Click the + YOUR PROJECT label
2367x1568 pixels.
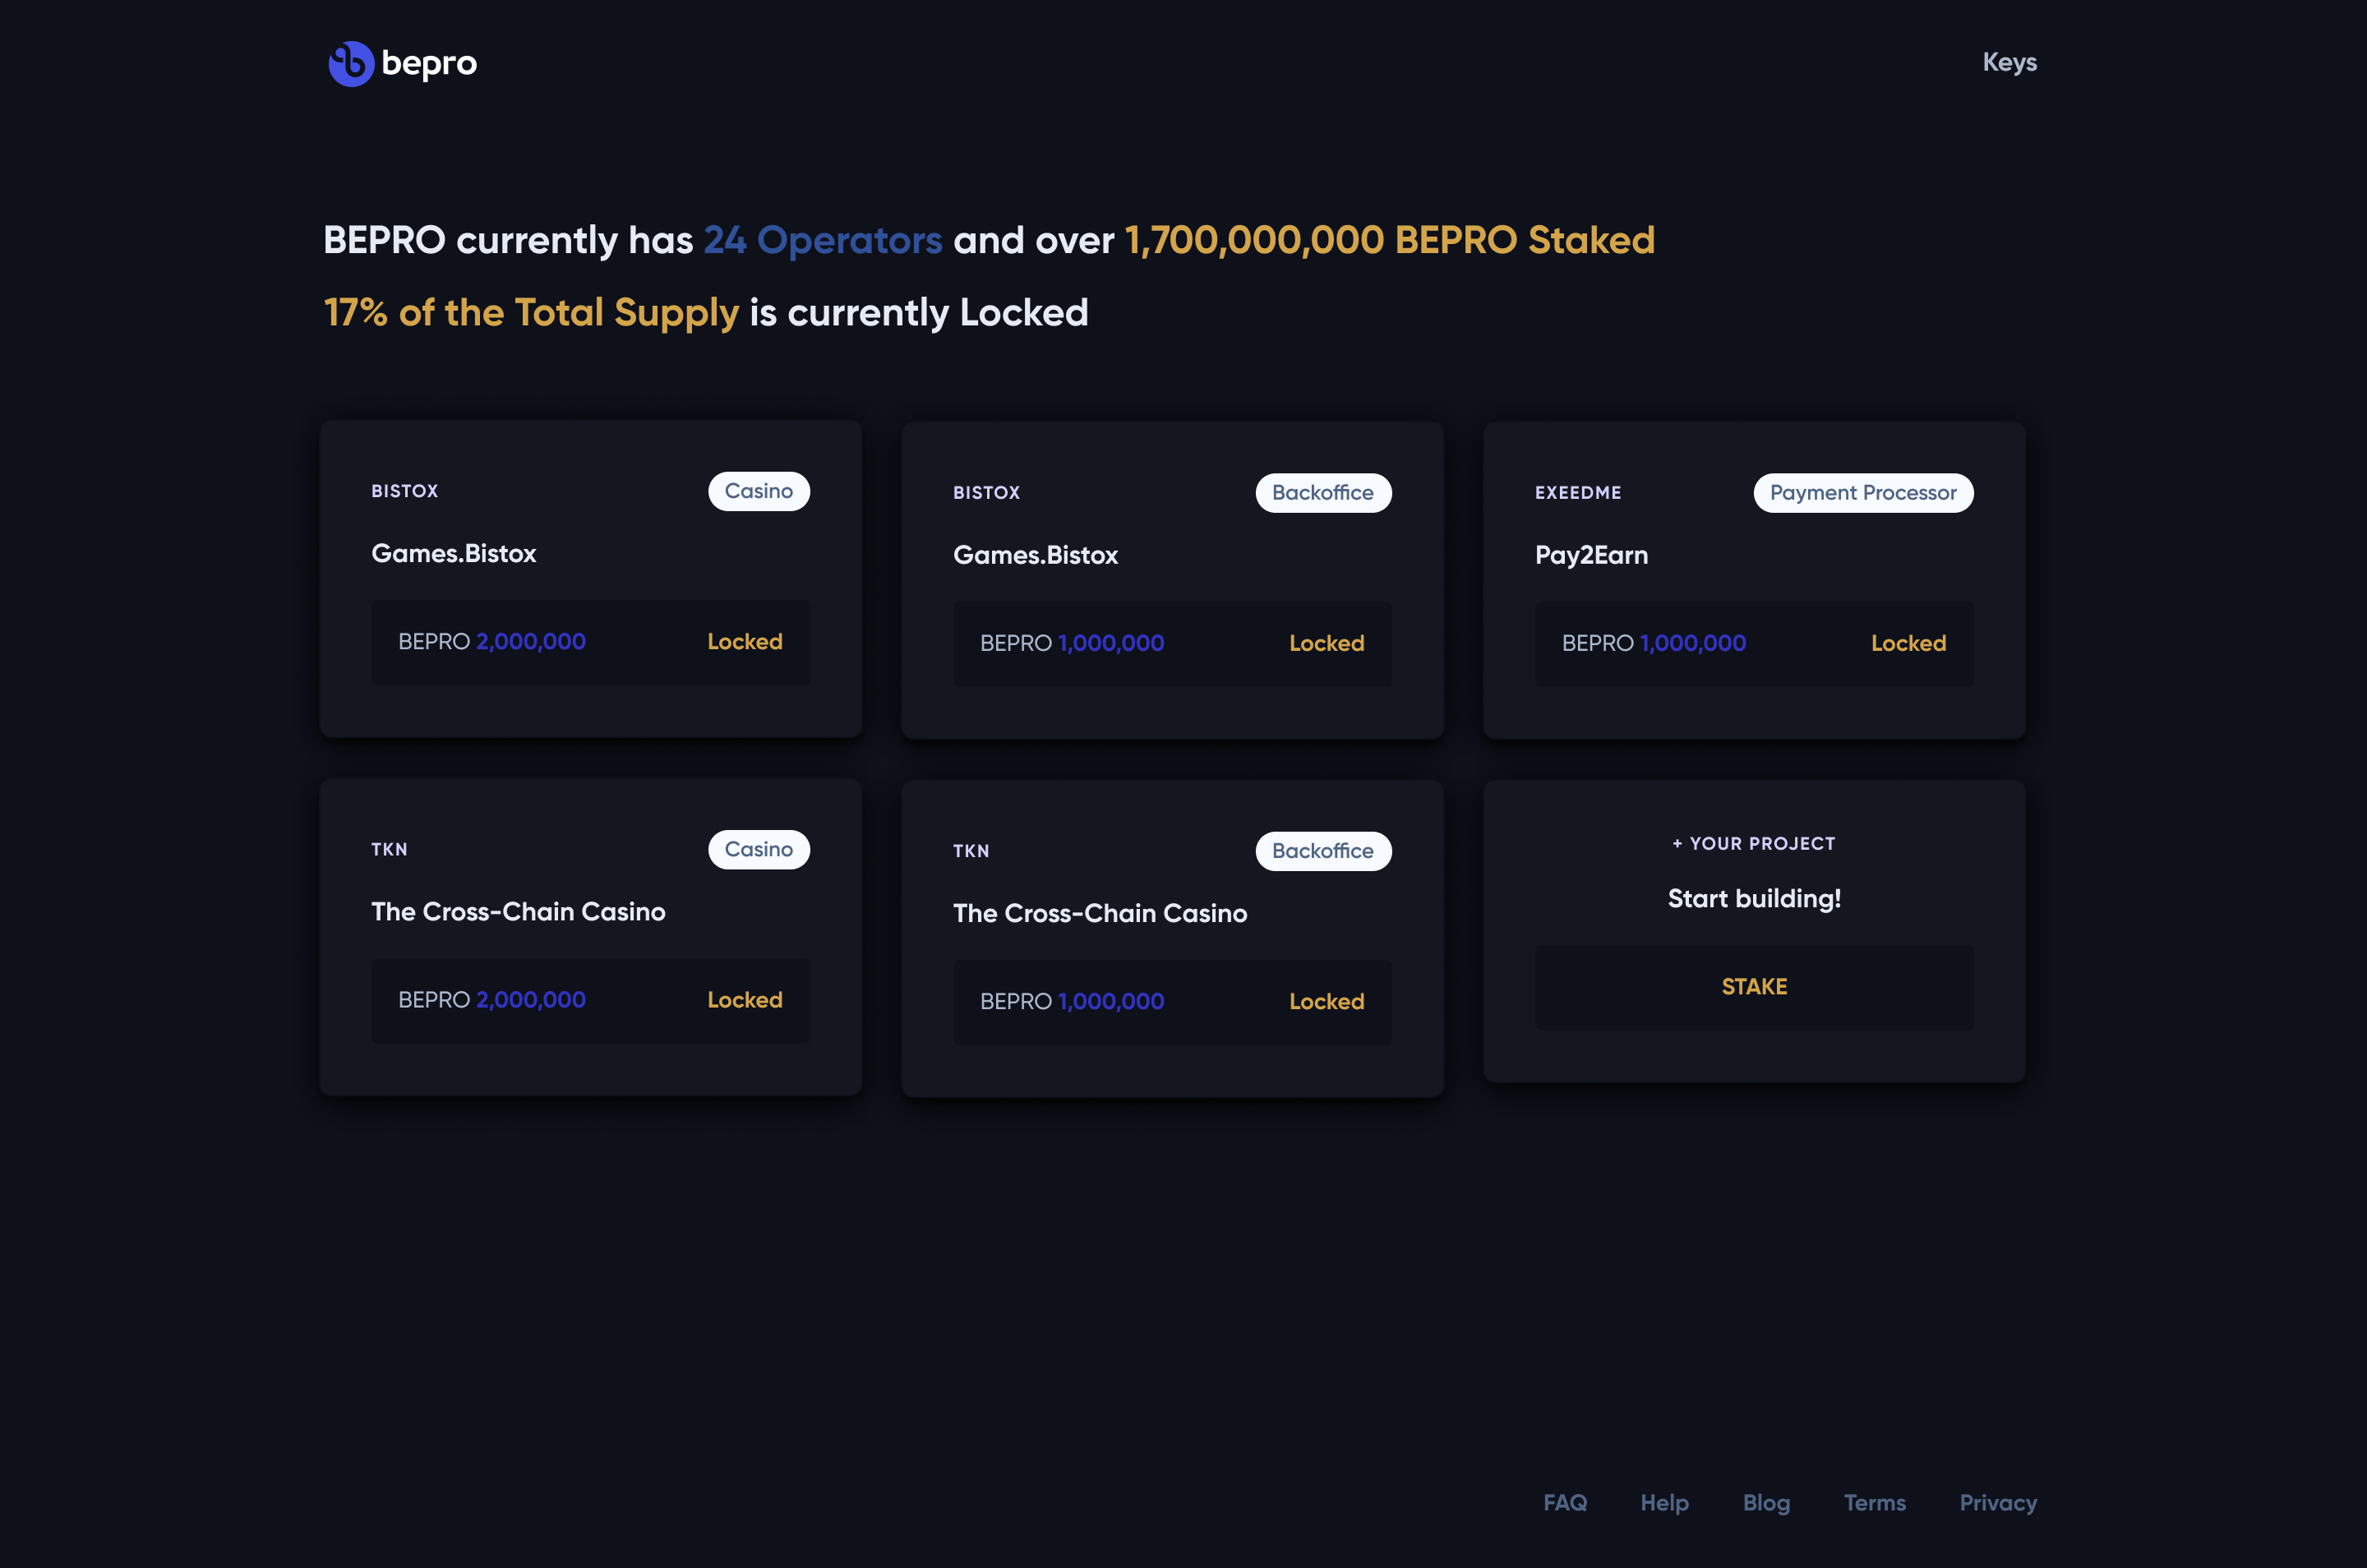[x=1753, y=844]
